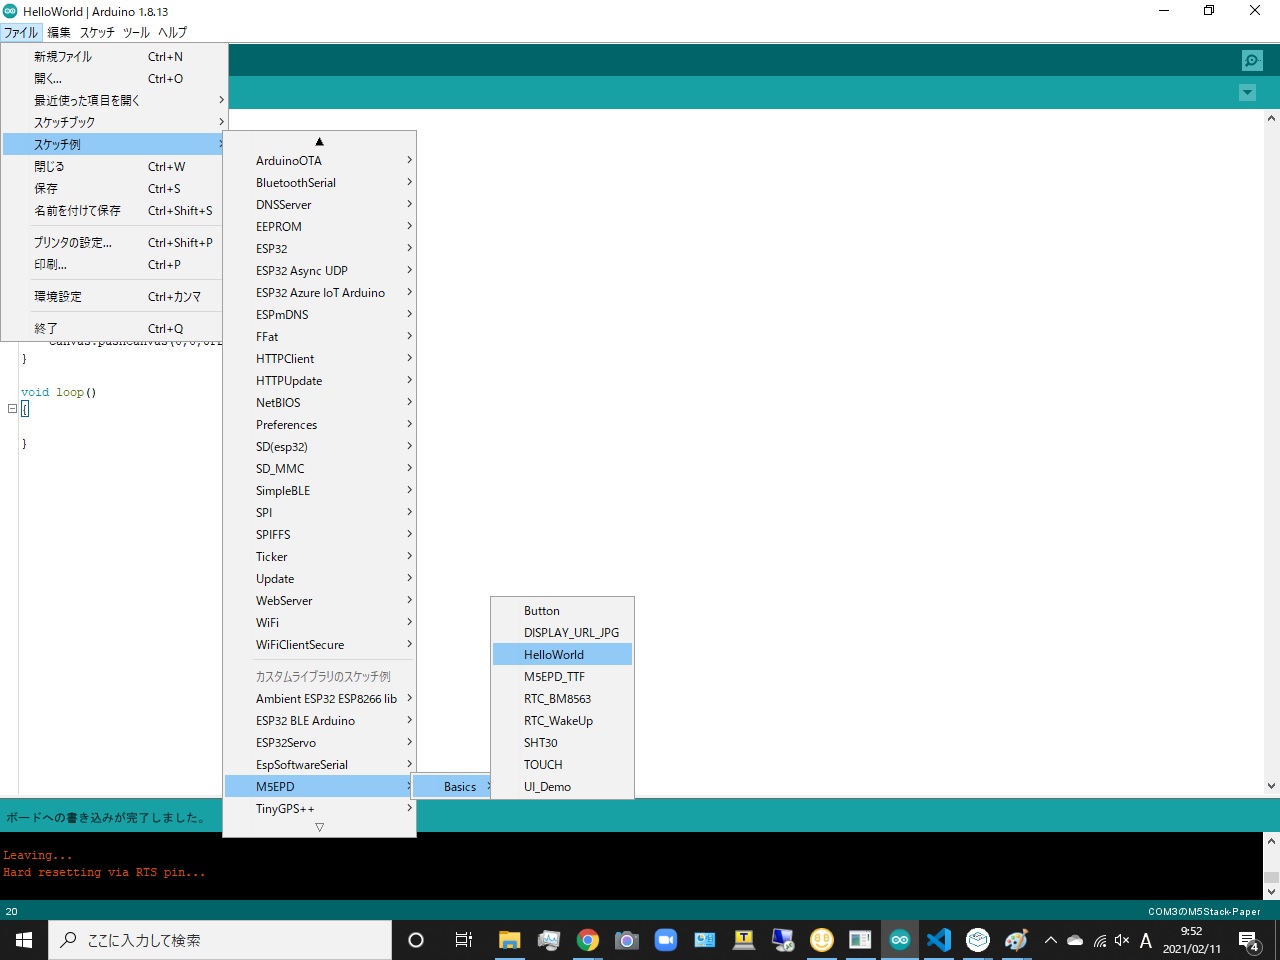The image size is (1280, 960).
Task: Click the muted volume tray icon
Action: [x=1122, y=940]
